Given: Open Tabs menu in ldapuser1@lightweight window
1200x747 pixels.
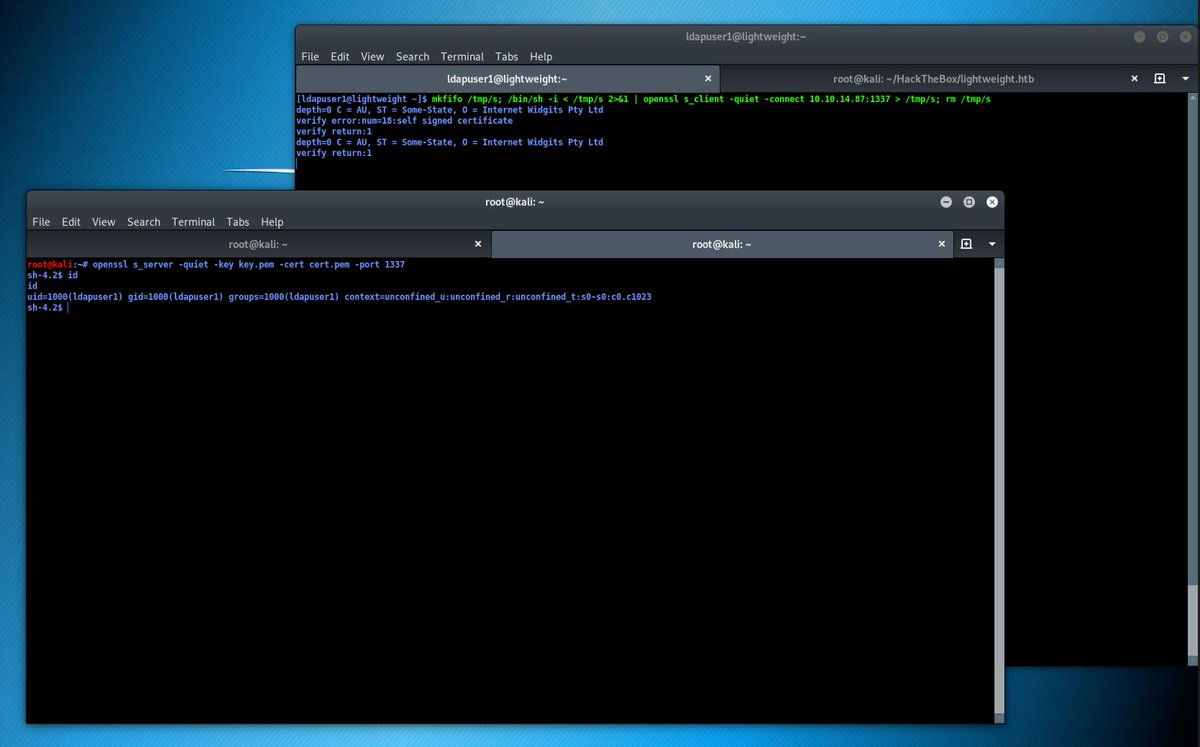Looking at the screenshot, I should 507,57.
